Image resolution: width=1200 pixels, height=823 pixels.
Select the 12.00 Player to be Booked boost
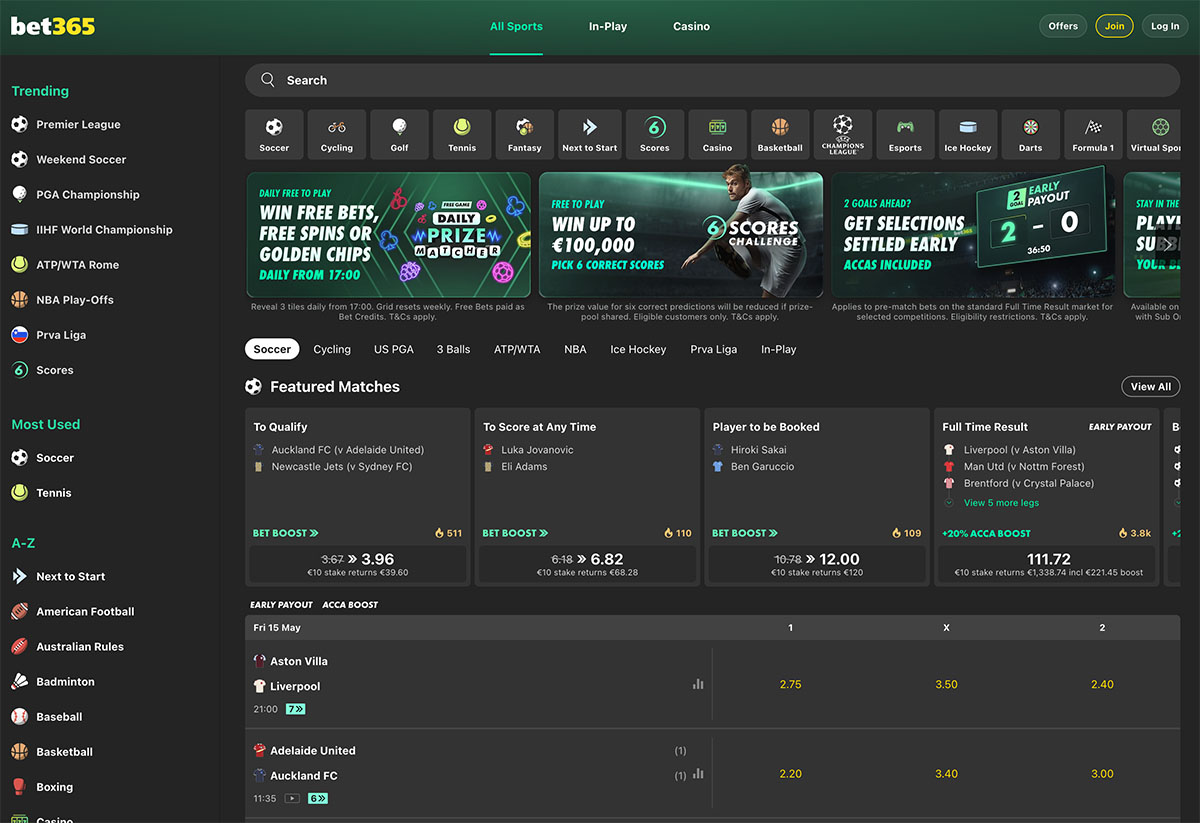817,565
